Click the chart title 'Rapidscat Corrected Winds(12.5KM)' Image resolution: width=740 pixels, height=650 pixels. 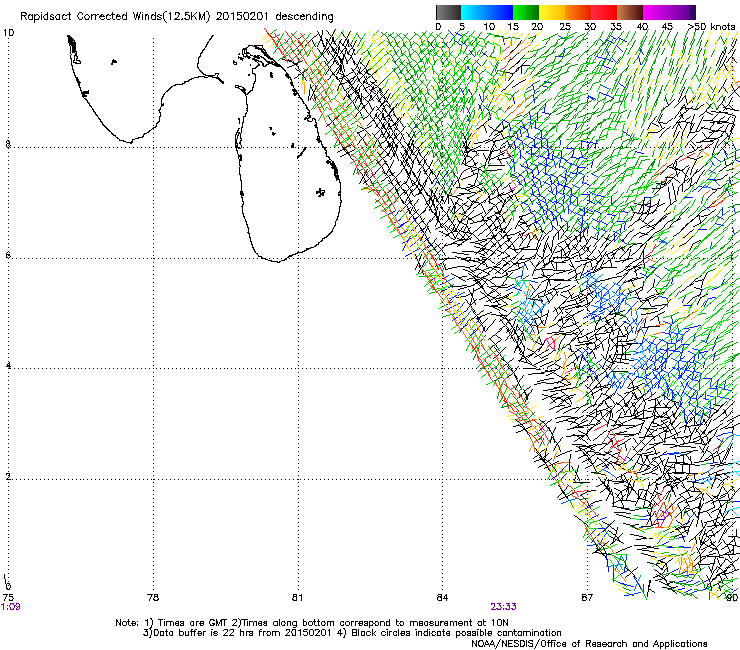pos(115,17)
